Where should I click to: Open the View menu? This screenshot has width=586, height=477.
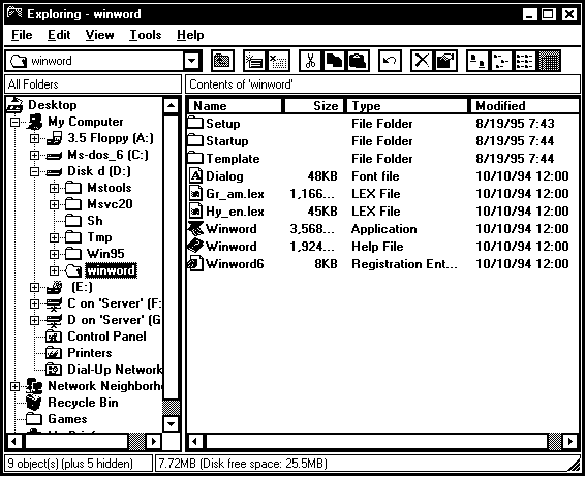[100, 35]
